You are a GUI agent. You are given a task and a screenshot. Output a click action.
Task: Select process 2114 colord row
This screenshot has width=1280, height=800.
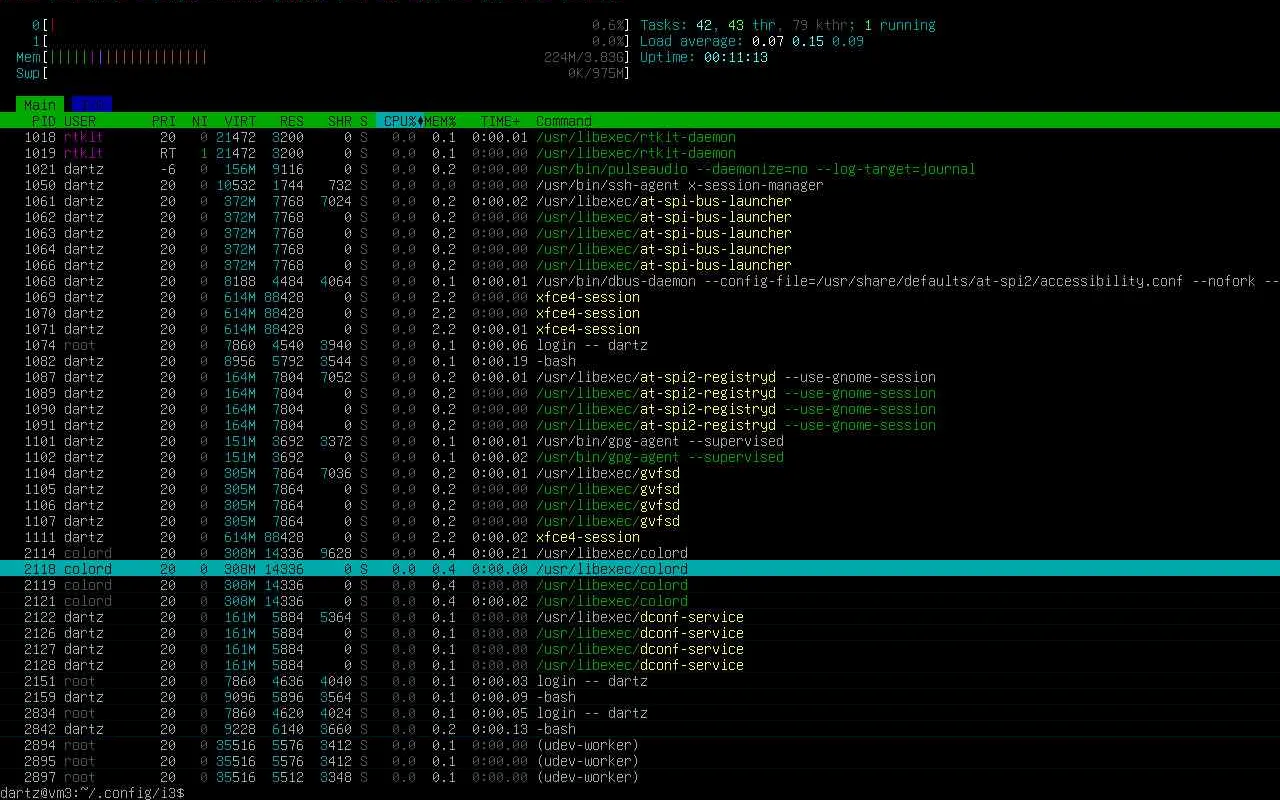(x=611, y=553)
